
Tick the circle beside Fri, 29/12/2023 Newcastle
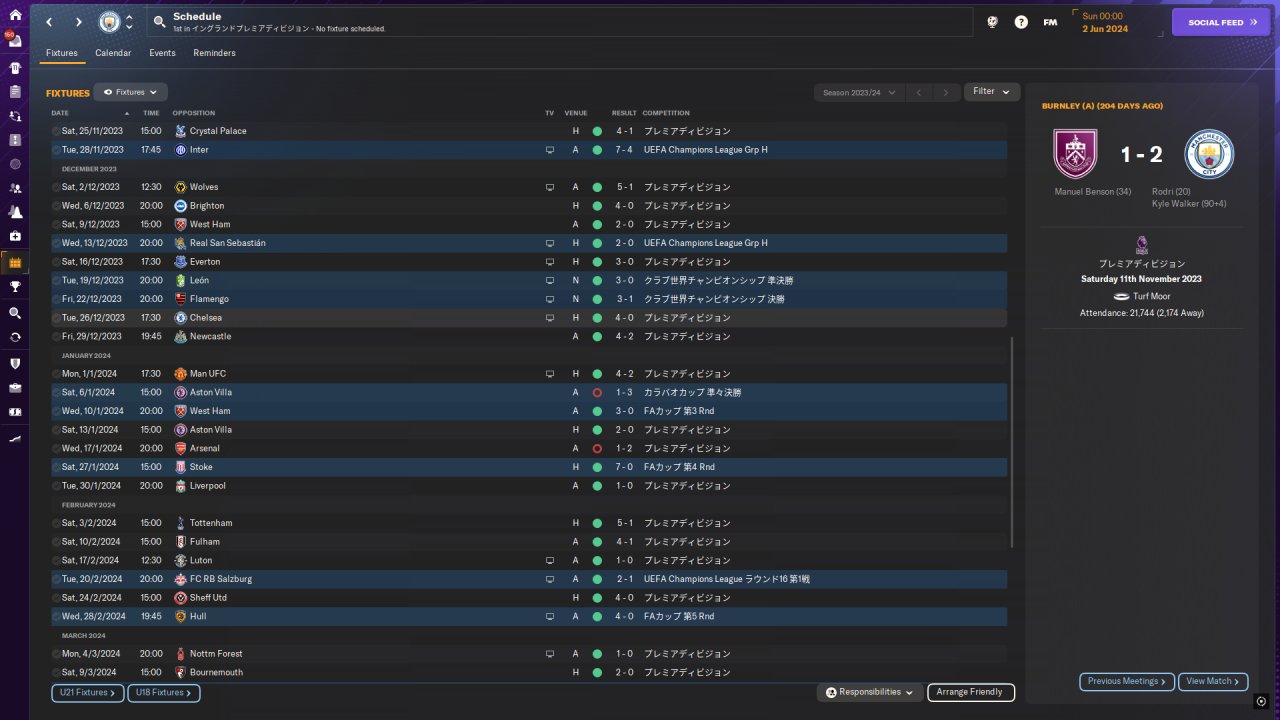pos(56,337)
